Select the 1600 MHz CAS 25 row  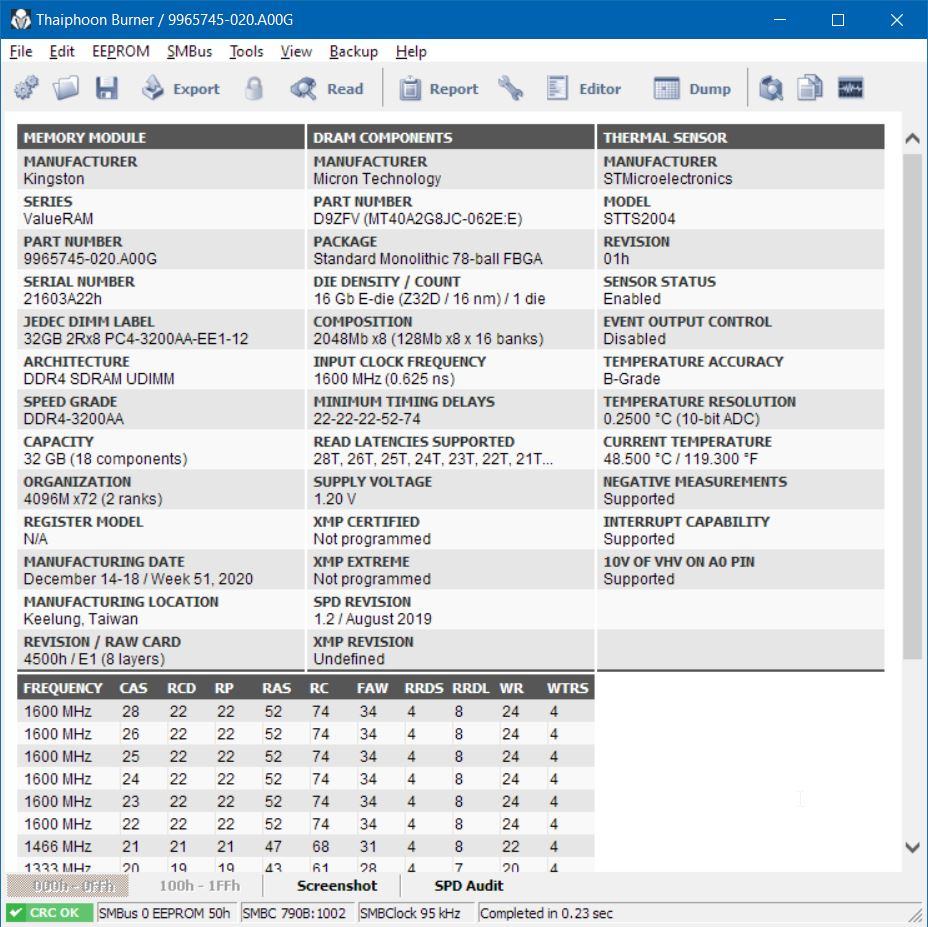tap(305, 757)
